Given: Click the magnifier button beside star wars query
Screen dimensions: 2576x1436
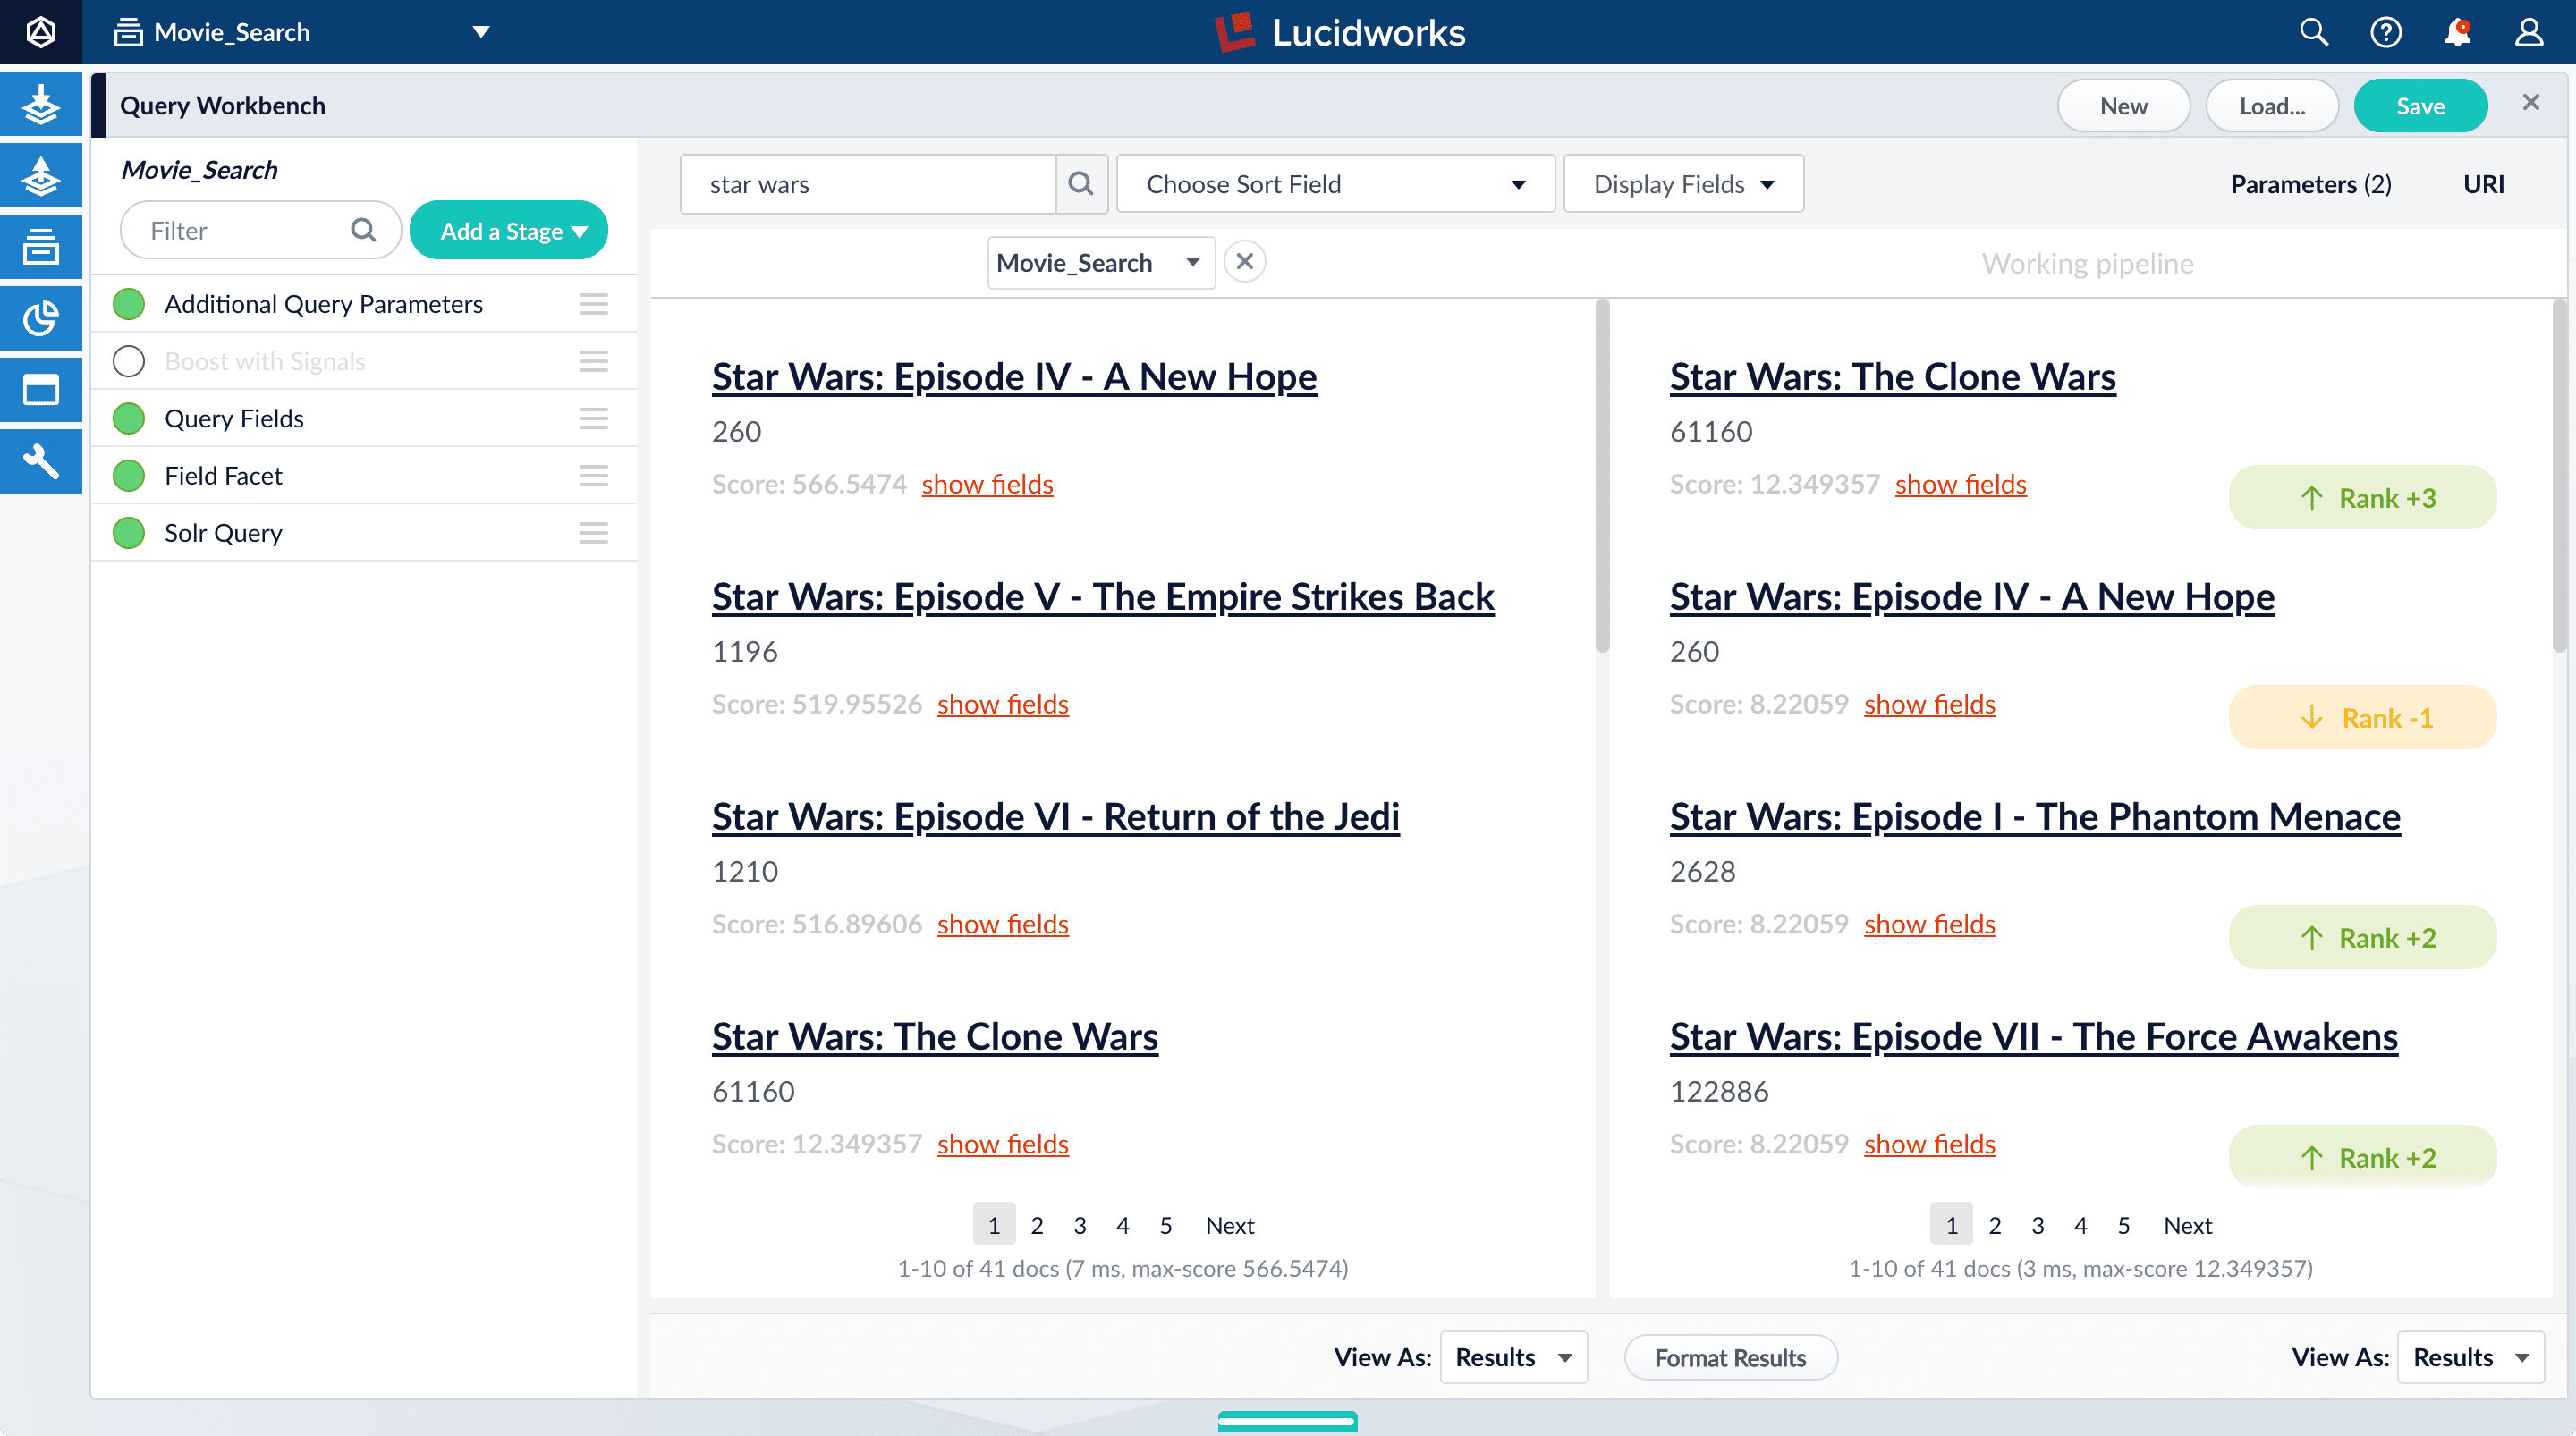Looking at the screenshot, I should [1081, 183].
